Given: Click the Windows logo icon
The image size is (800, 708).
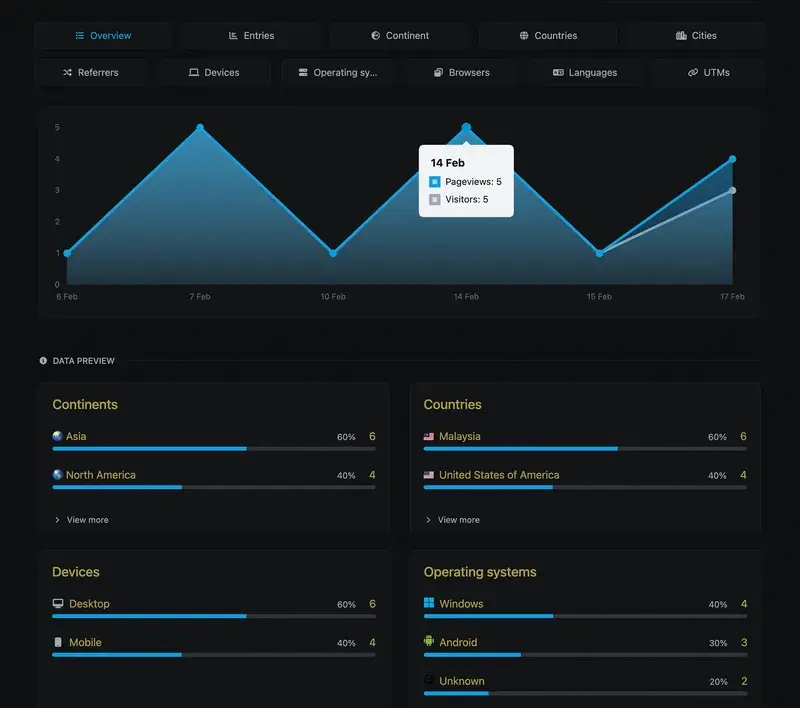Looking at the screenshot, I should (429, 603).
